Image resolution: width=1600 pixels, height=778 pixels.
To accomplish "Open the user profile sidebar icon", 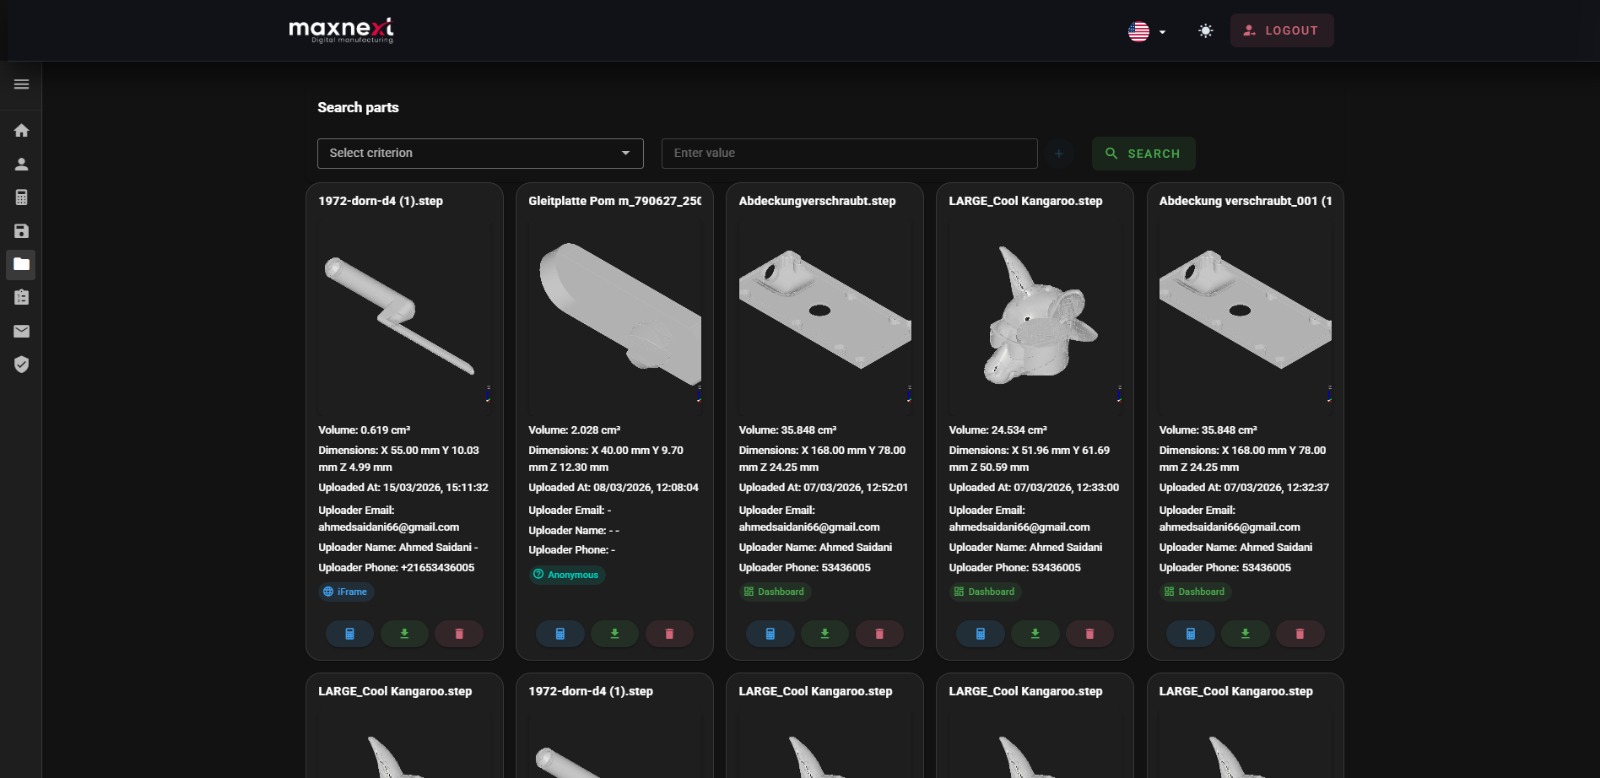I will (x=21, y=164).
